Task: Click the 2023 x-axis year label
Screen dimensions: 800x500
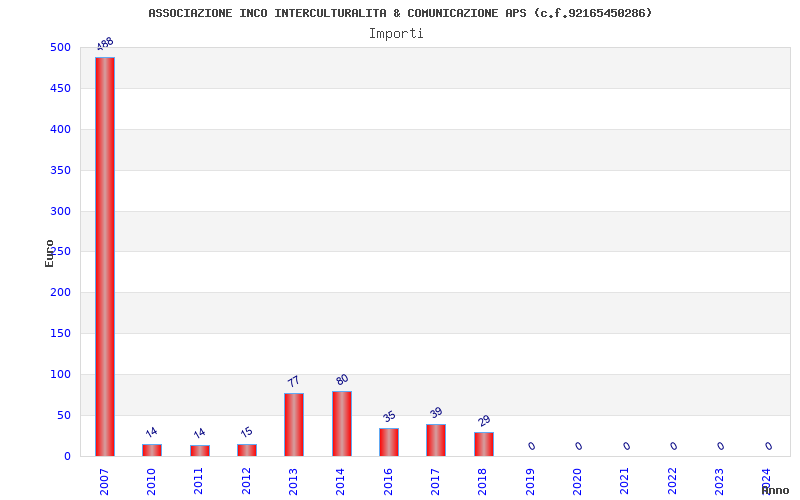Action: click(719, 482)
